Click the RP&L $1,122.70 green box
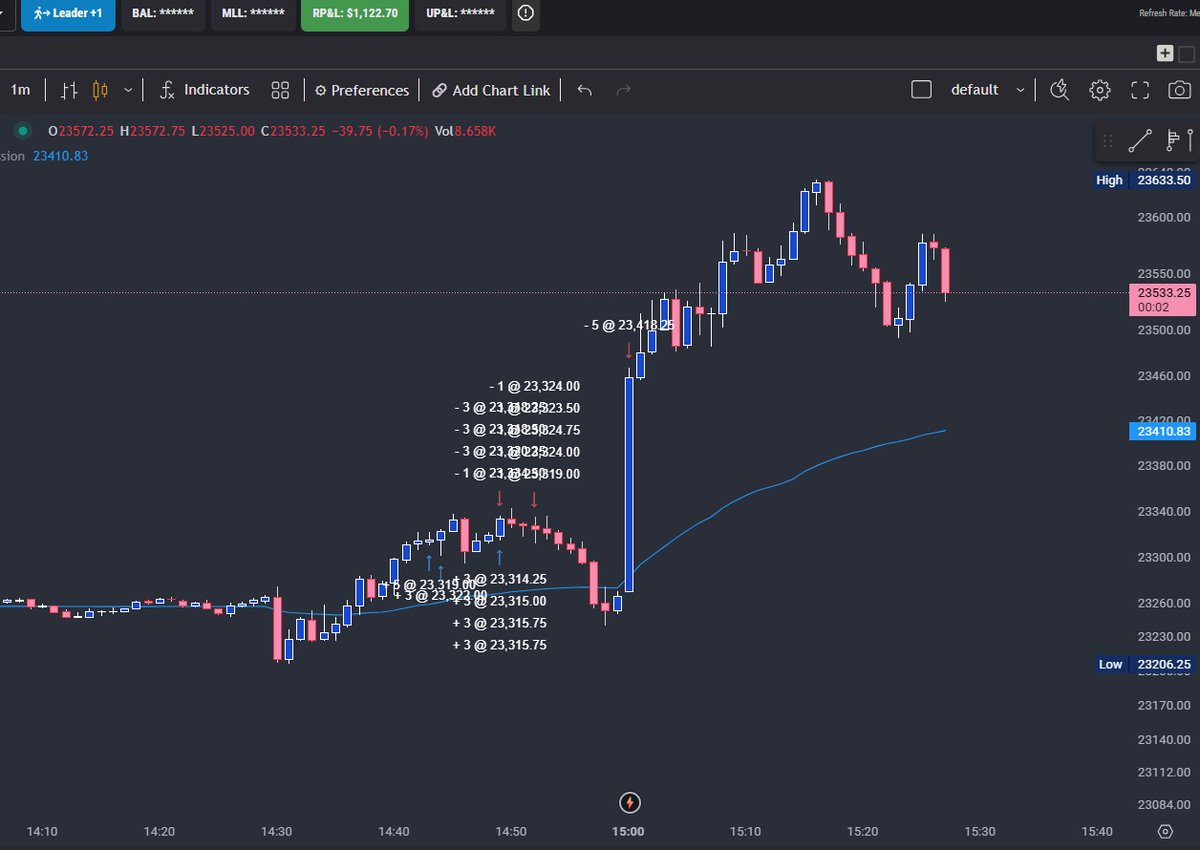Image resolution: width=1200 pixels, height=850 pixels. (x=355, y=14)
